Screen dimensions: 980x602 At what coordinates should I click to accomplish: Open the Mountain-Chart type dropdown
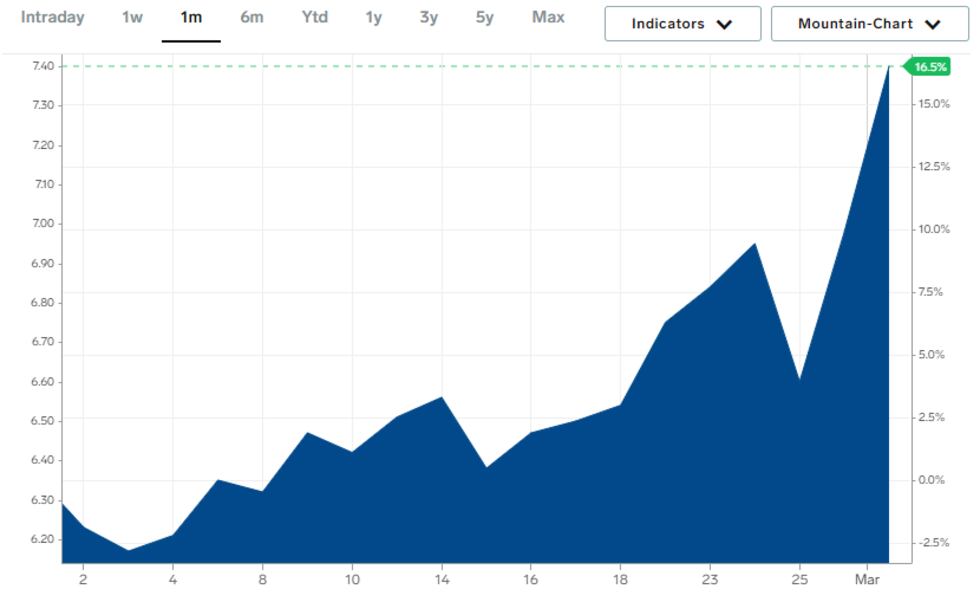coord(869,24)
